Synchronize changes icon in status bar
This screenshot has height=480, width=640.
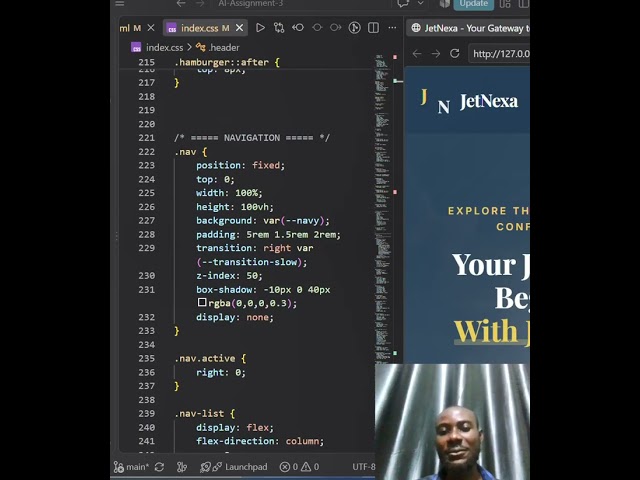click(x=159, y=467)
